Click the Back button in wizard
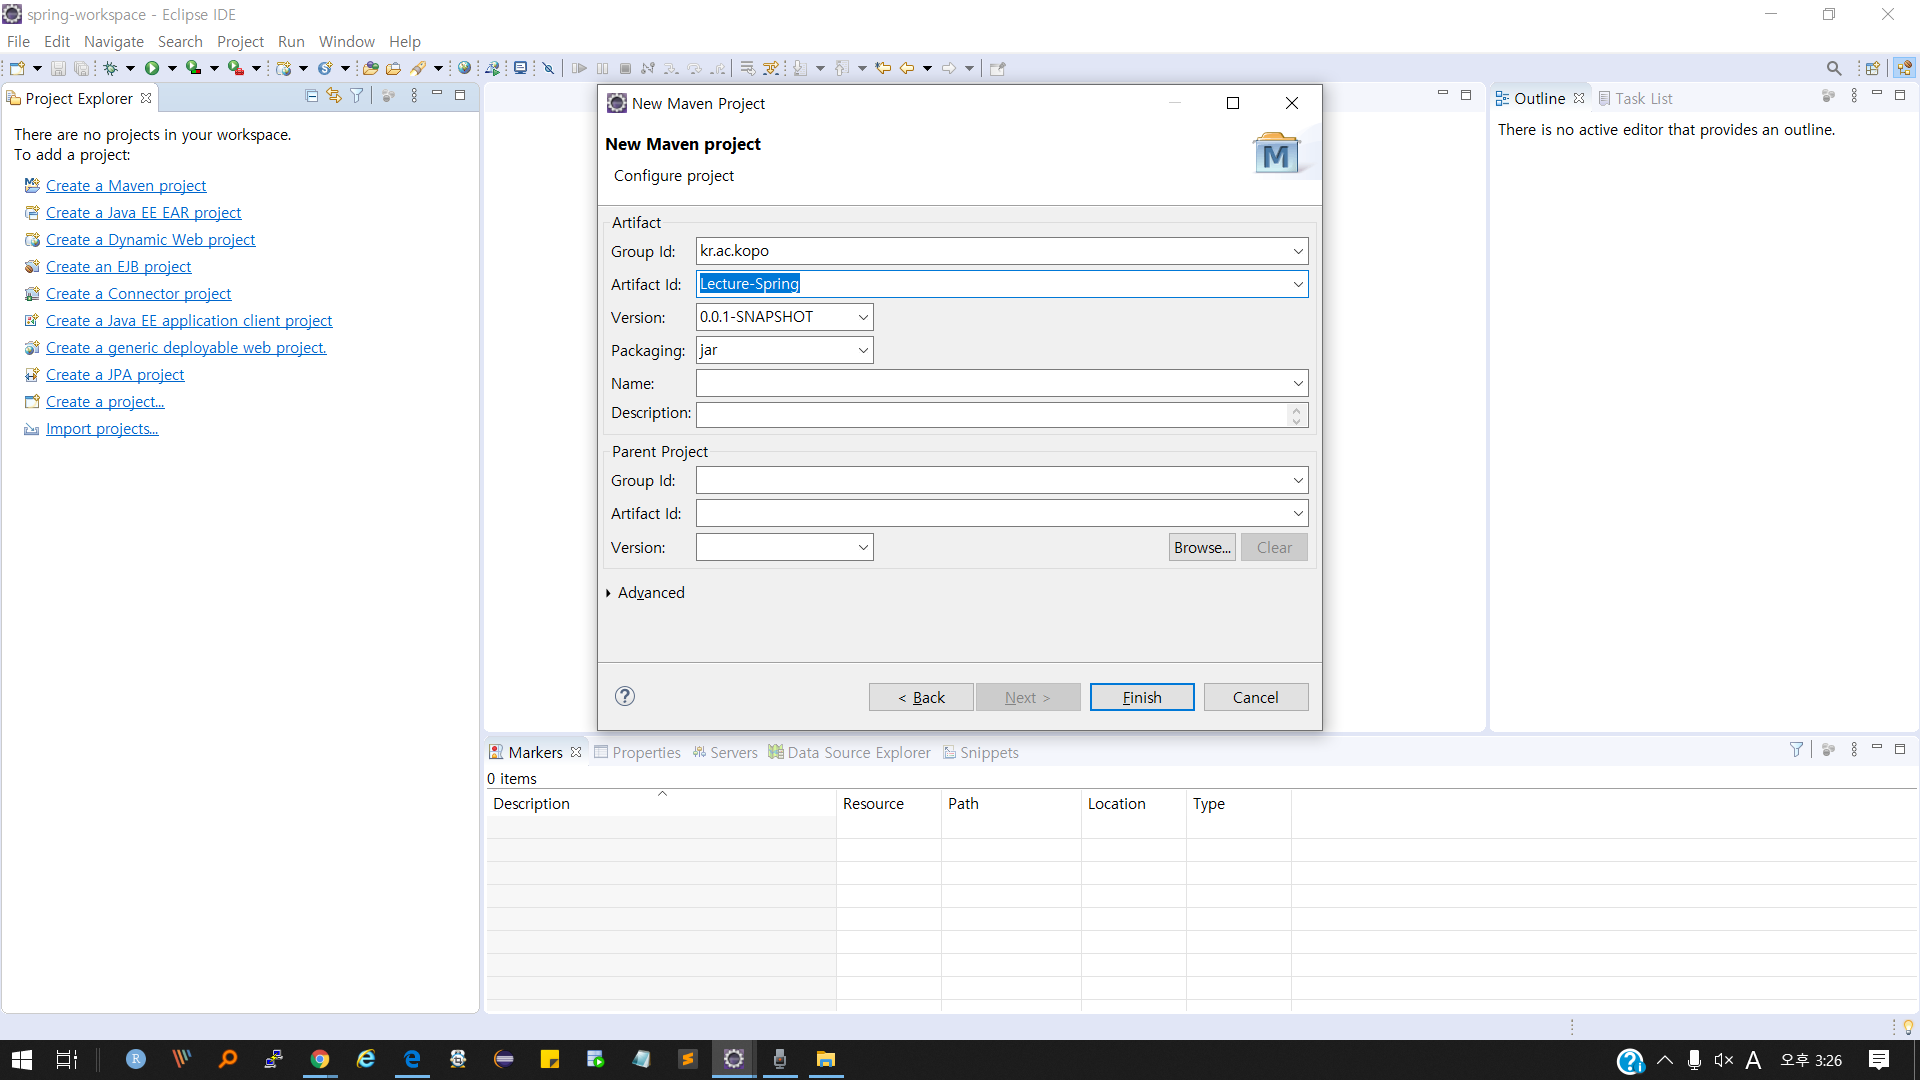Viewport: 1920px width, 1080px height. [x=921, y=697]
